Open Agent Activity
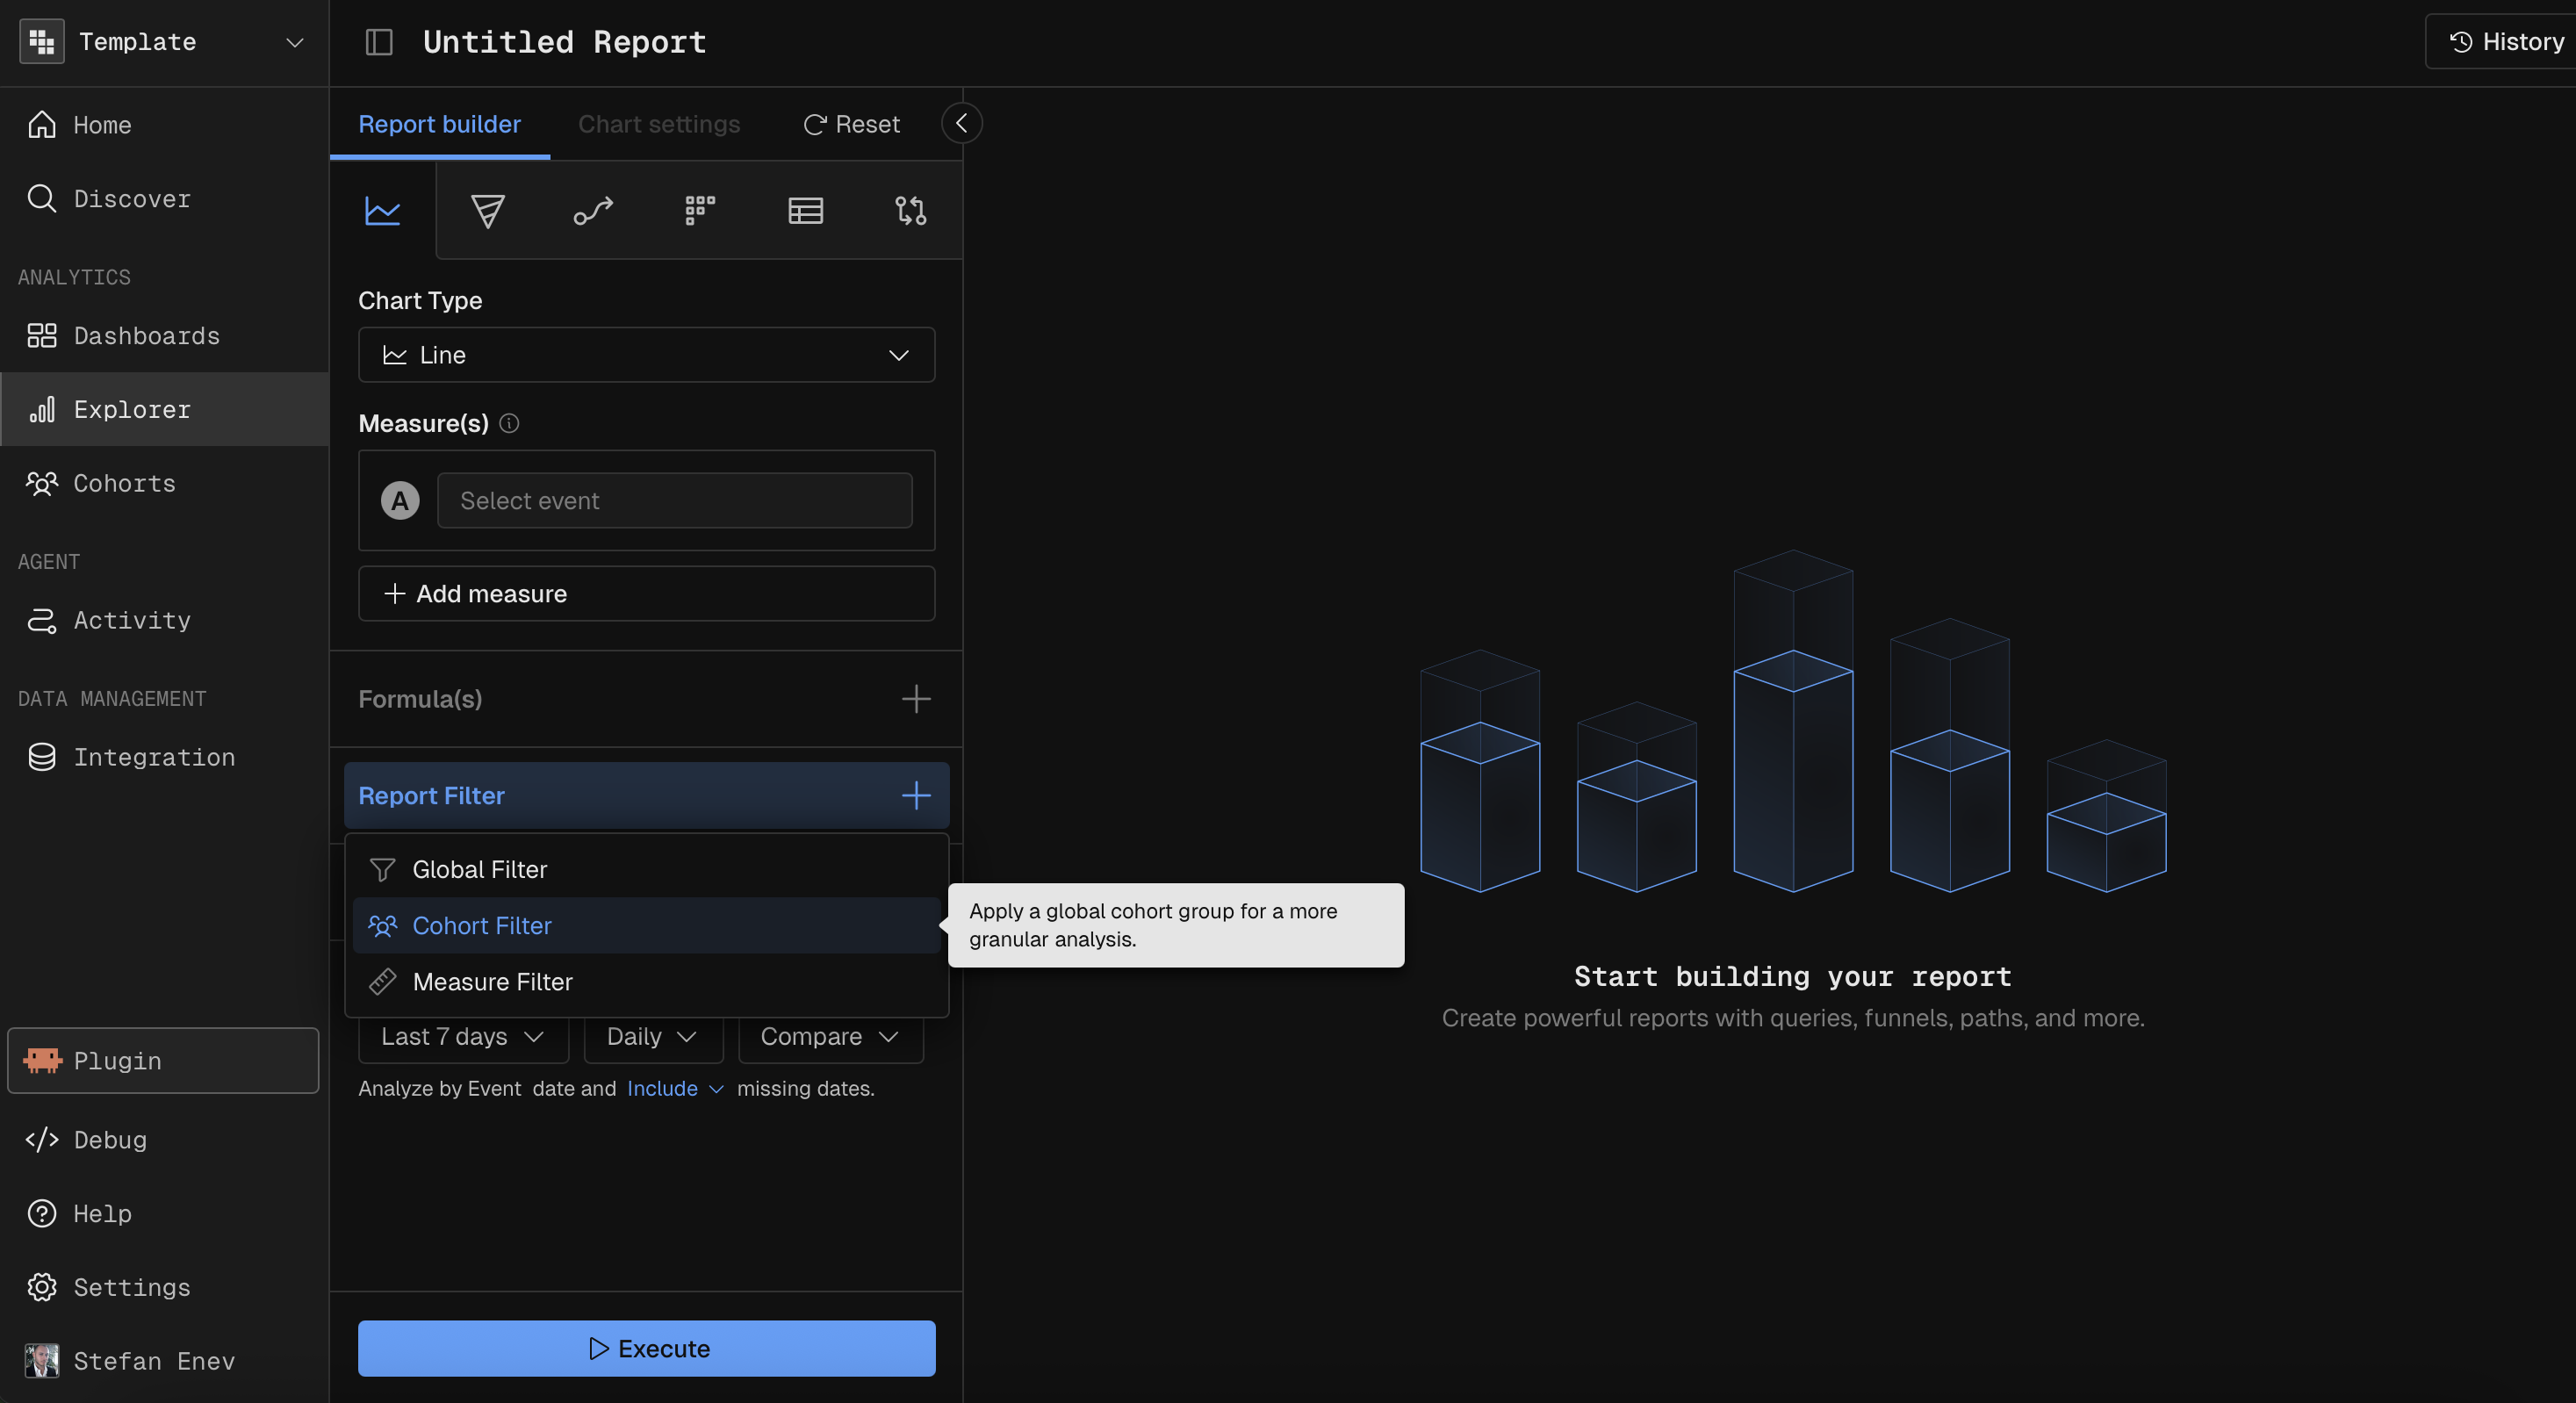This screenshot has height=1403, width=2576. (x=164, y=621)
